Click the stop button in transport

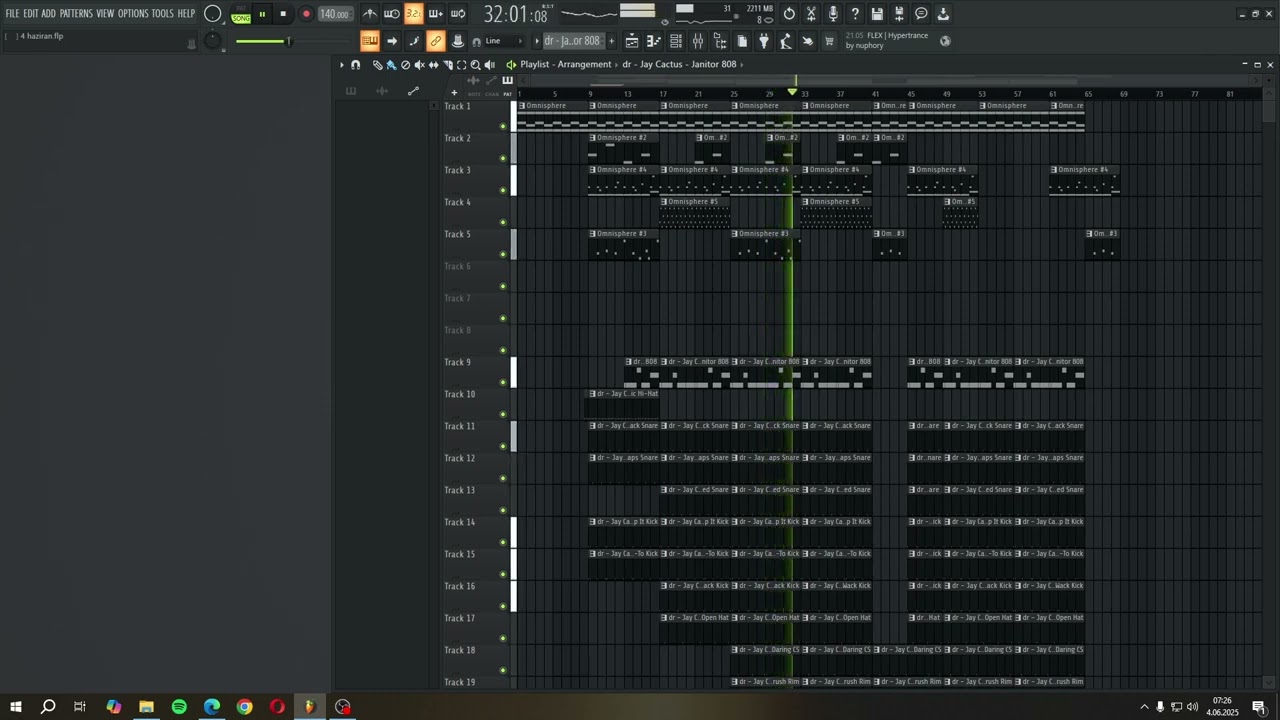tap(283, 14)
